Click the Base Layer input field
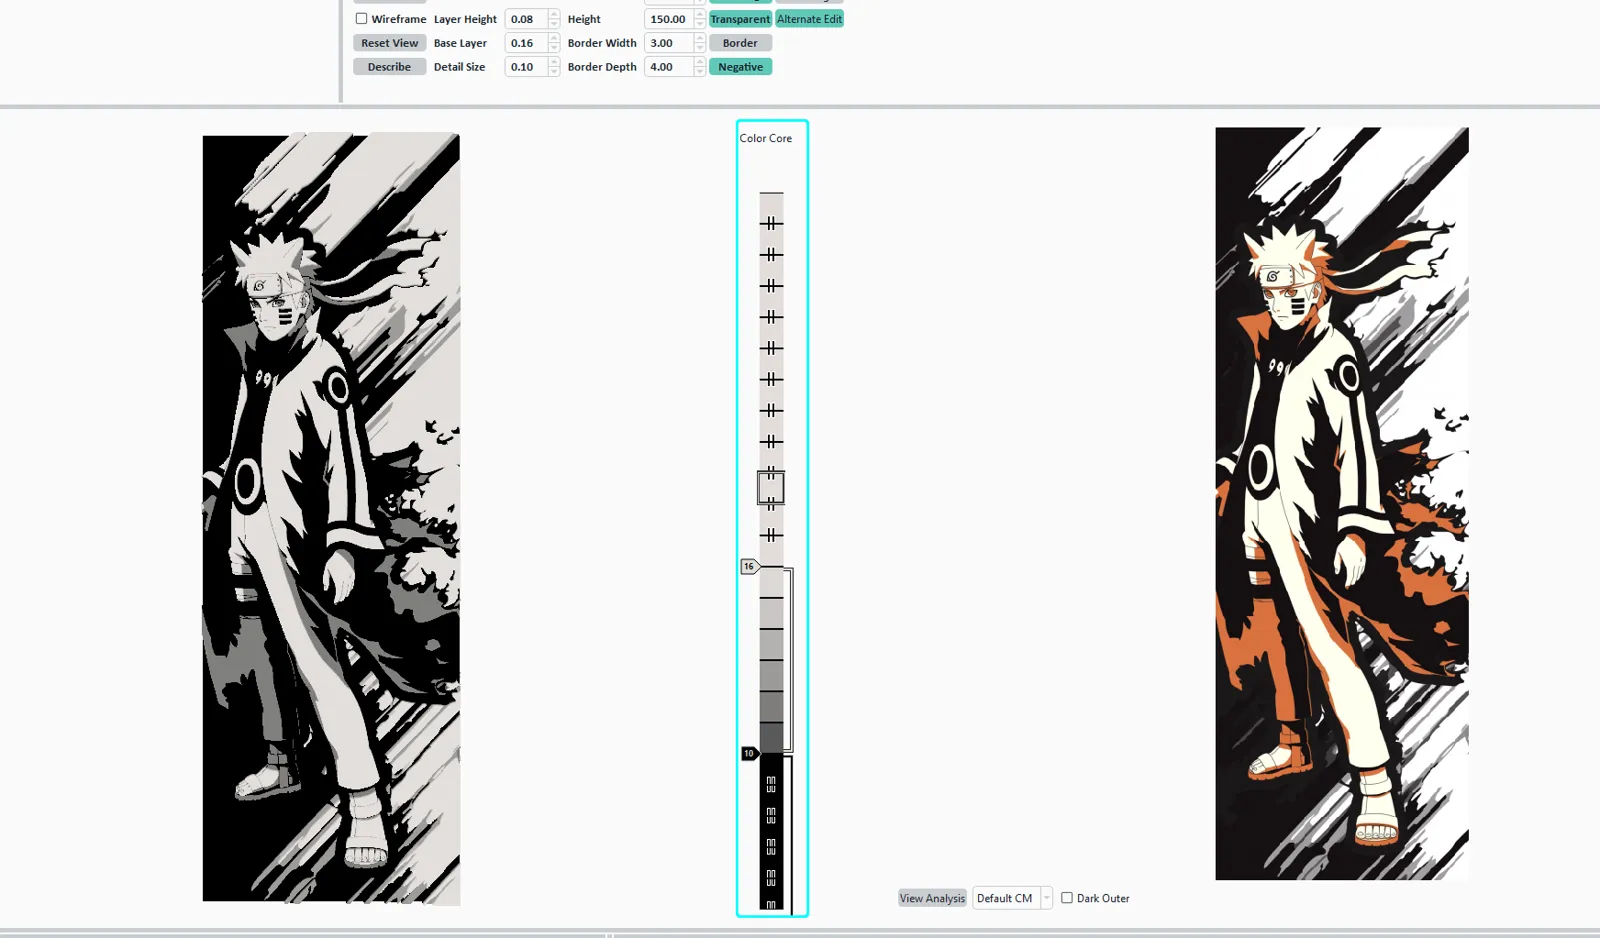 click(x=526, y=43)
